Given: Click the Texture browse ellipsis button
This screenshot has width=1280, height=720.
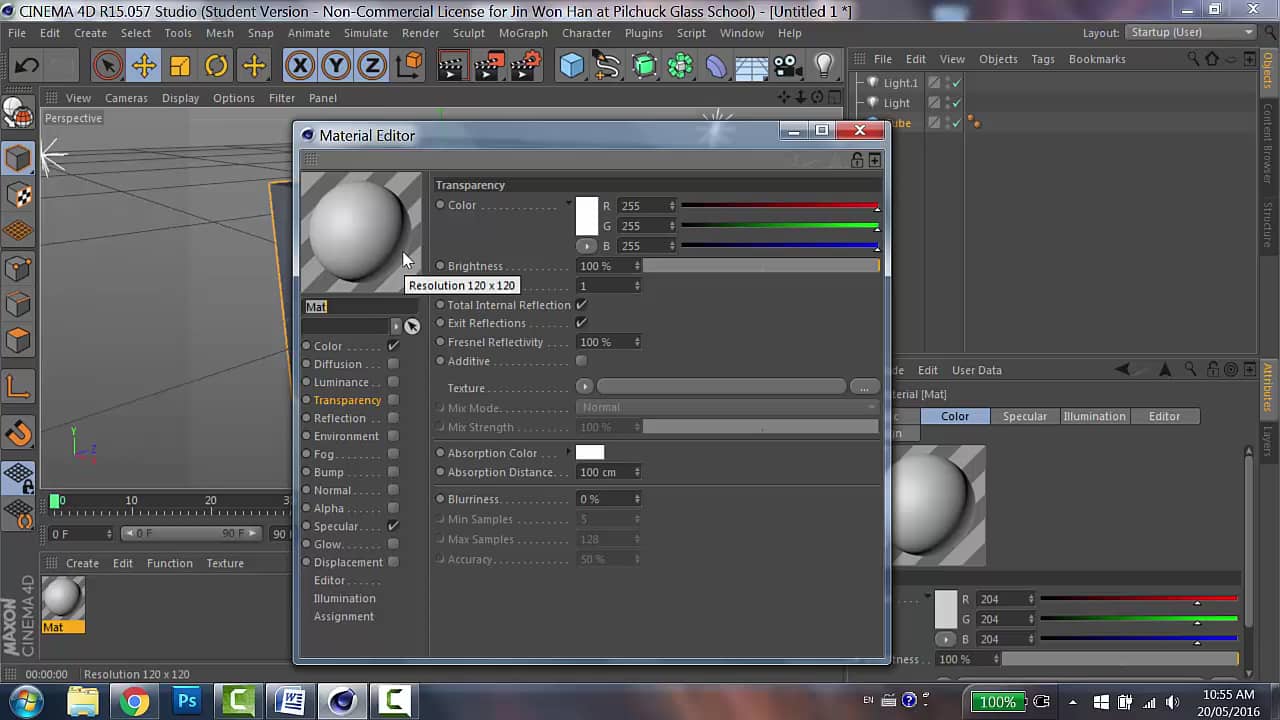Looking at the screenshot, I should click(x=865, y=387).
